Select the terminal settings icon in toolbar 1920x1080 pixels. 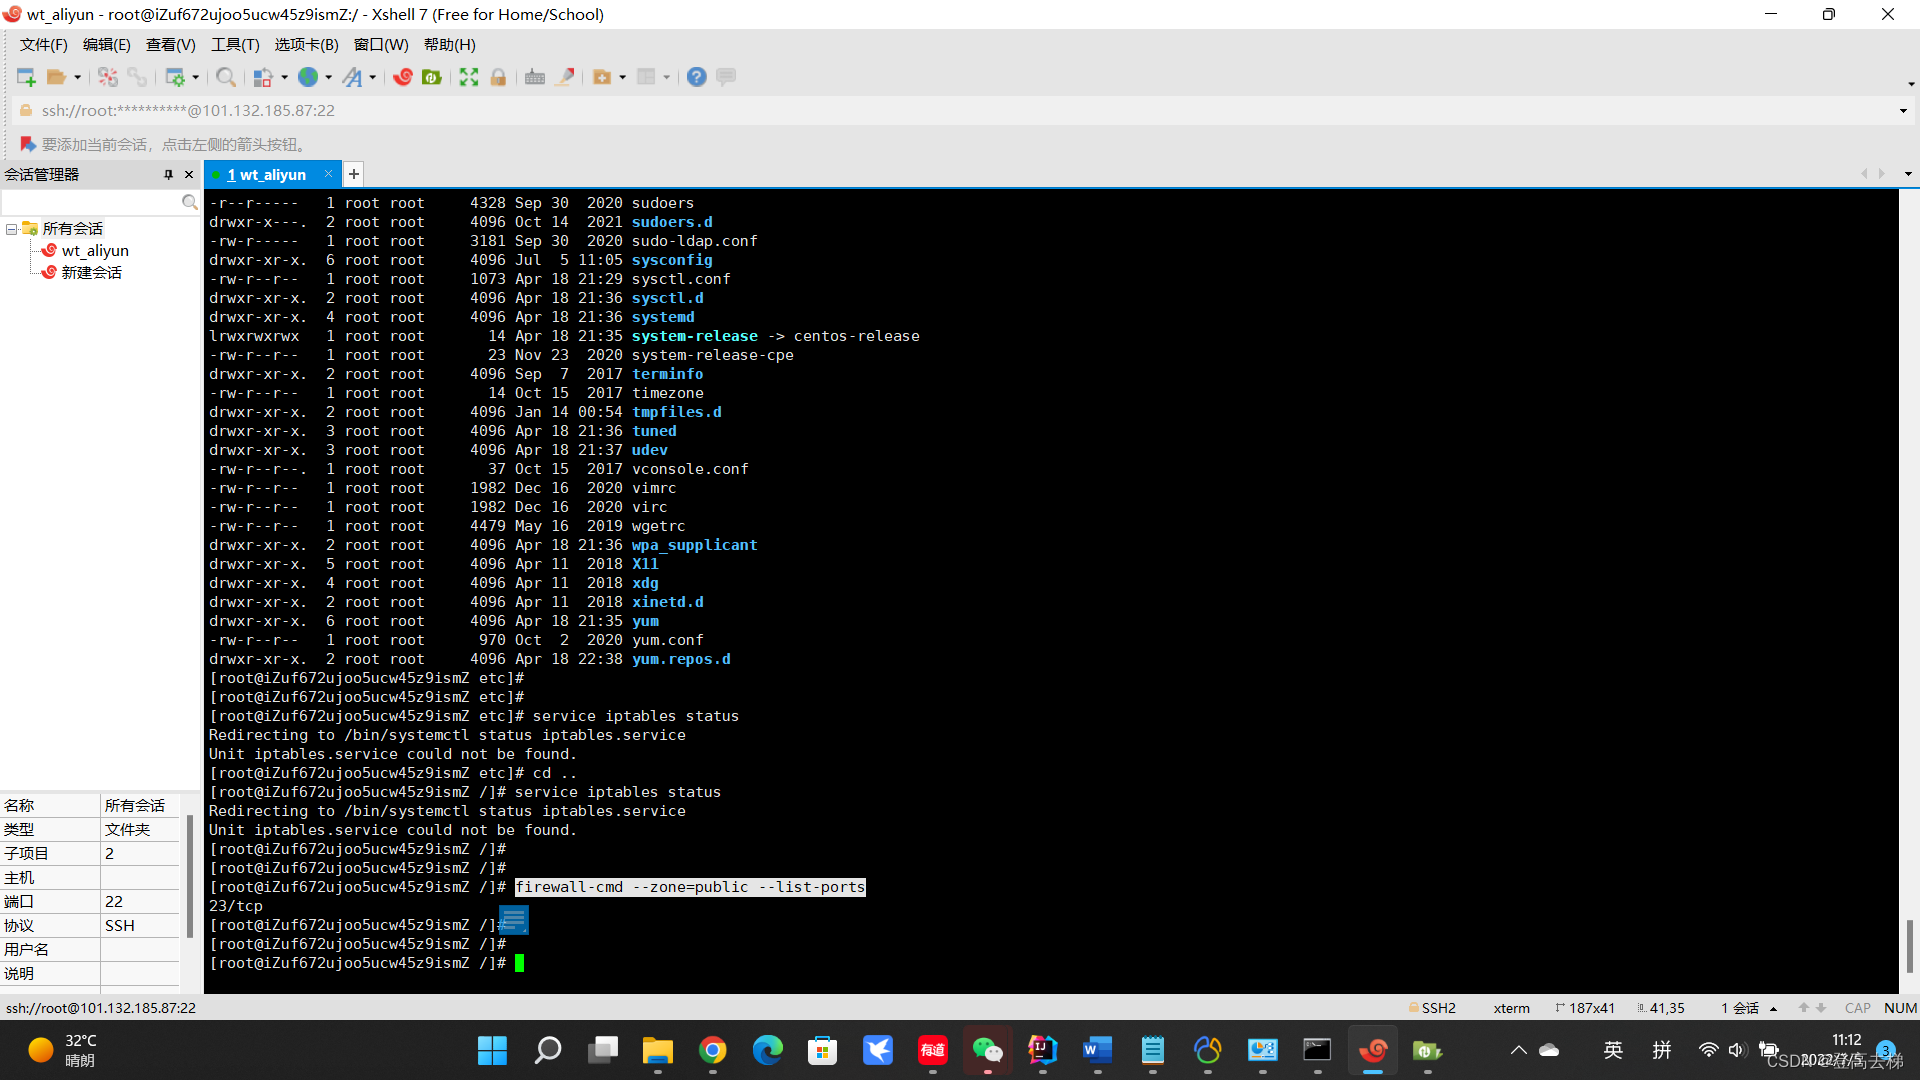(535, 75)
